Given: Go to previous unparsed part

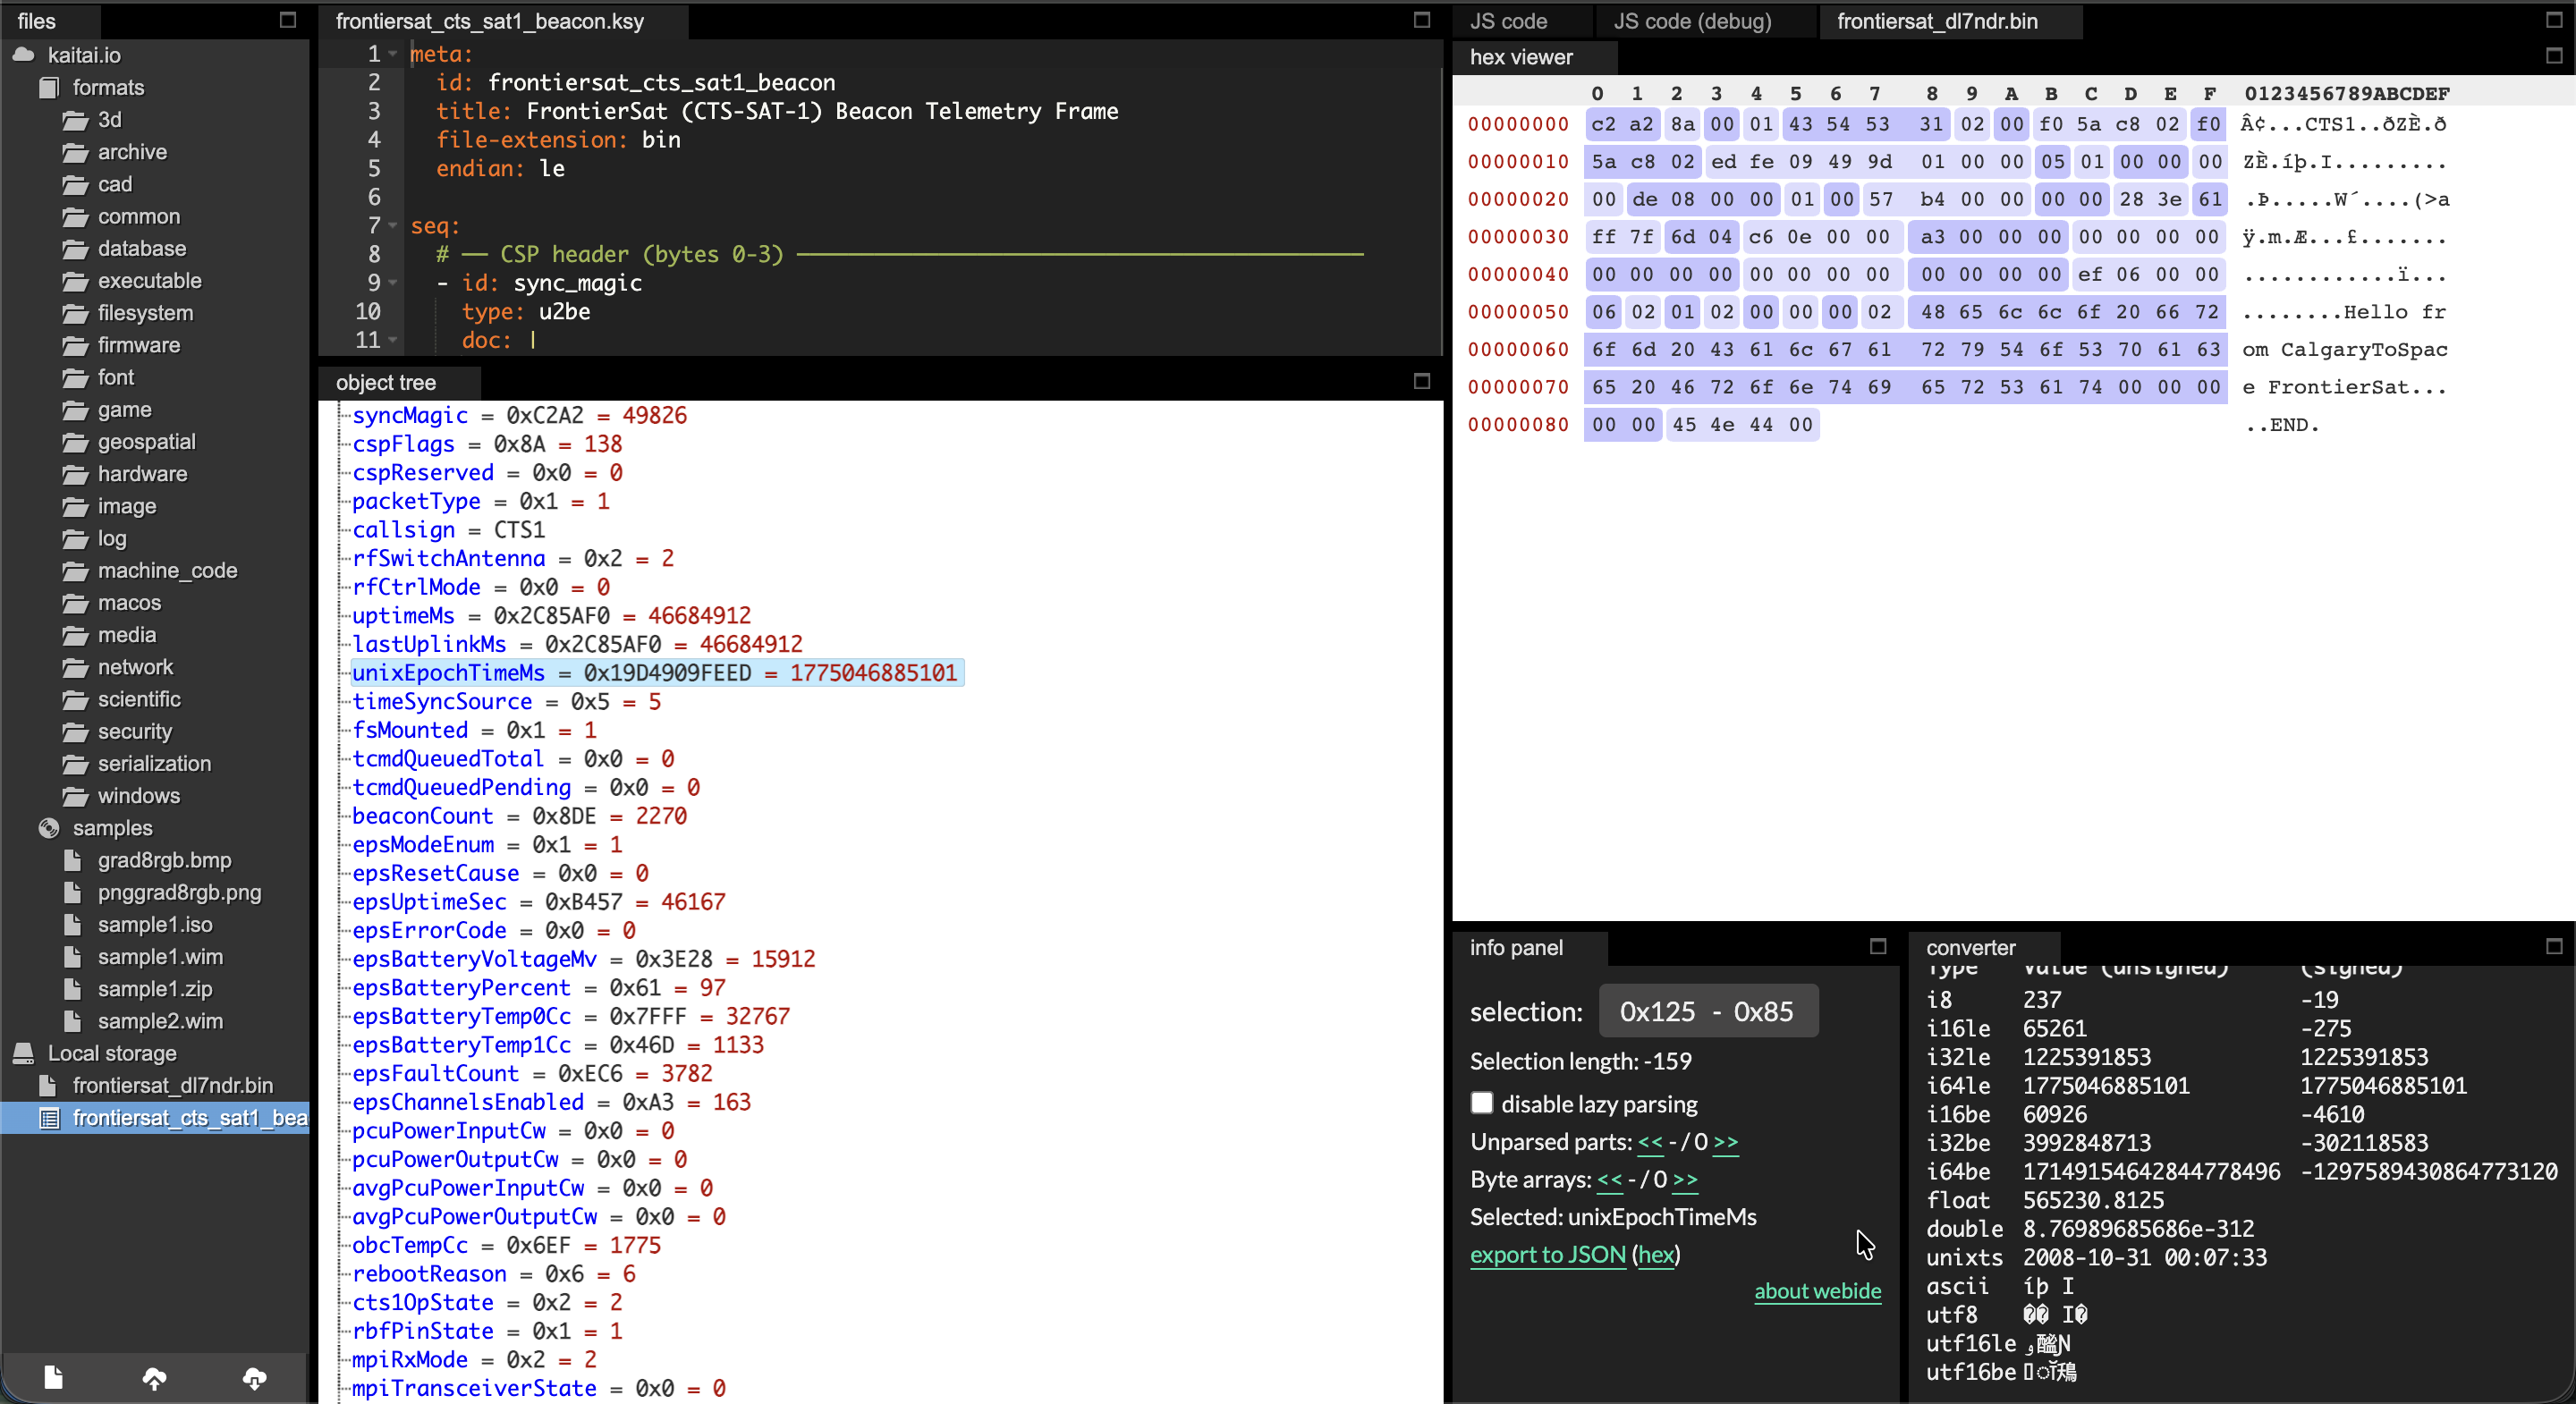Looking at the screenshot, I should (1650, 1142).
